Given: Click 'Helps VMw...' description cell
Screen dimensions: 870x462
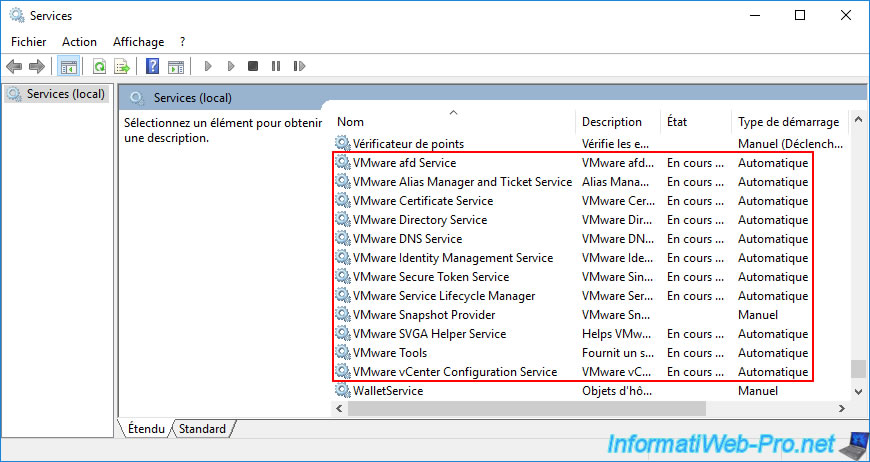Looking at the screenshot, I should [x=615, y=334].
